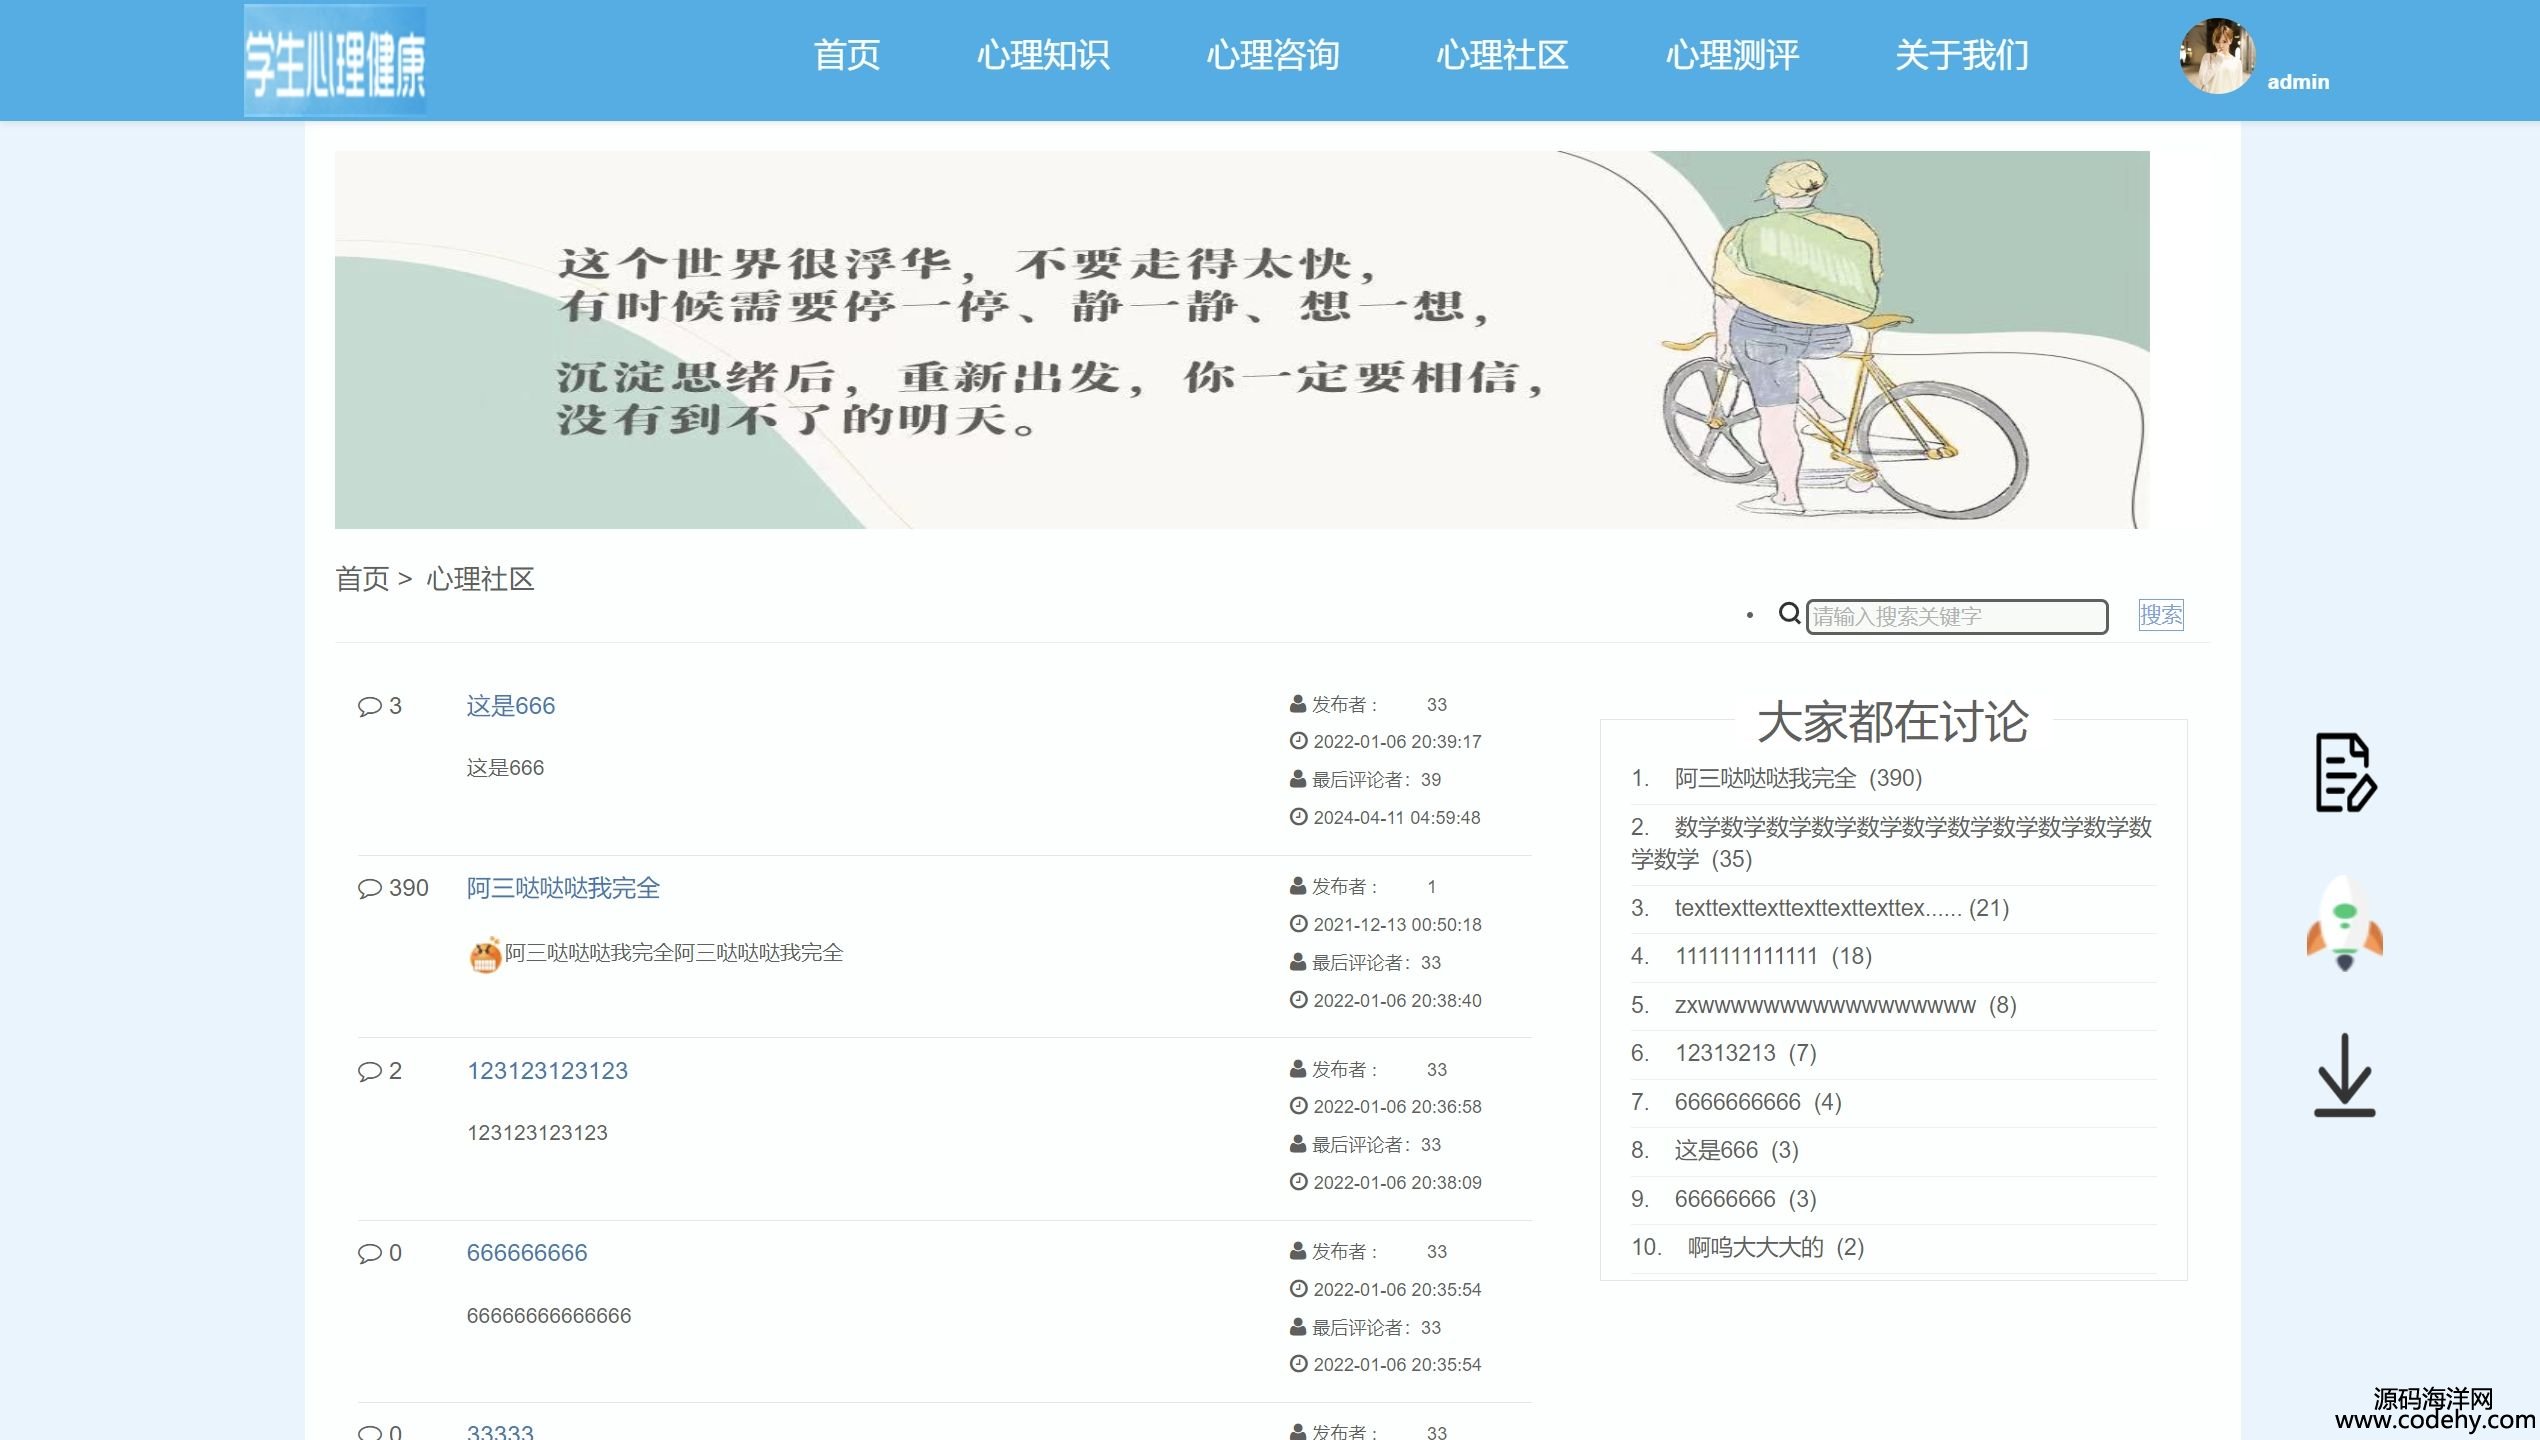Click hot topic 12313213 (7)
Image resolution: width=2540 pixels, height=1440 pixels.
pyautogui.click(x=1745, y=1053)
